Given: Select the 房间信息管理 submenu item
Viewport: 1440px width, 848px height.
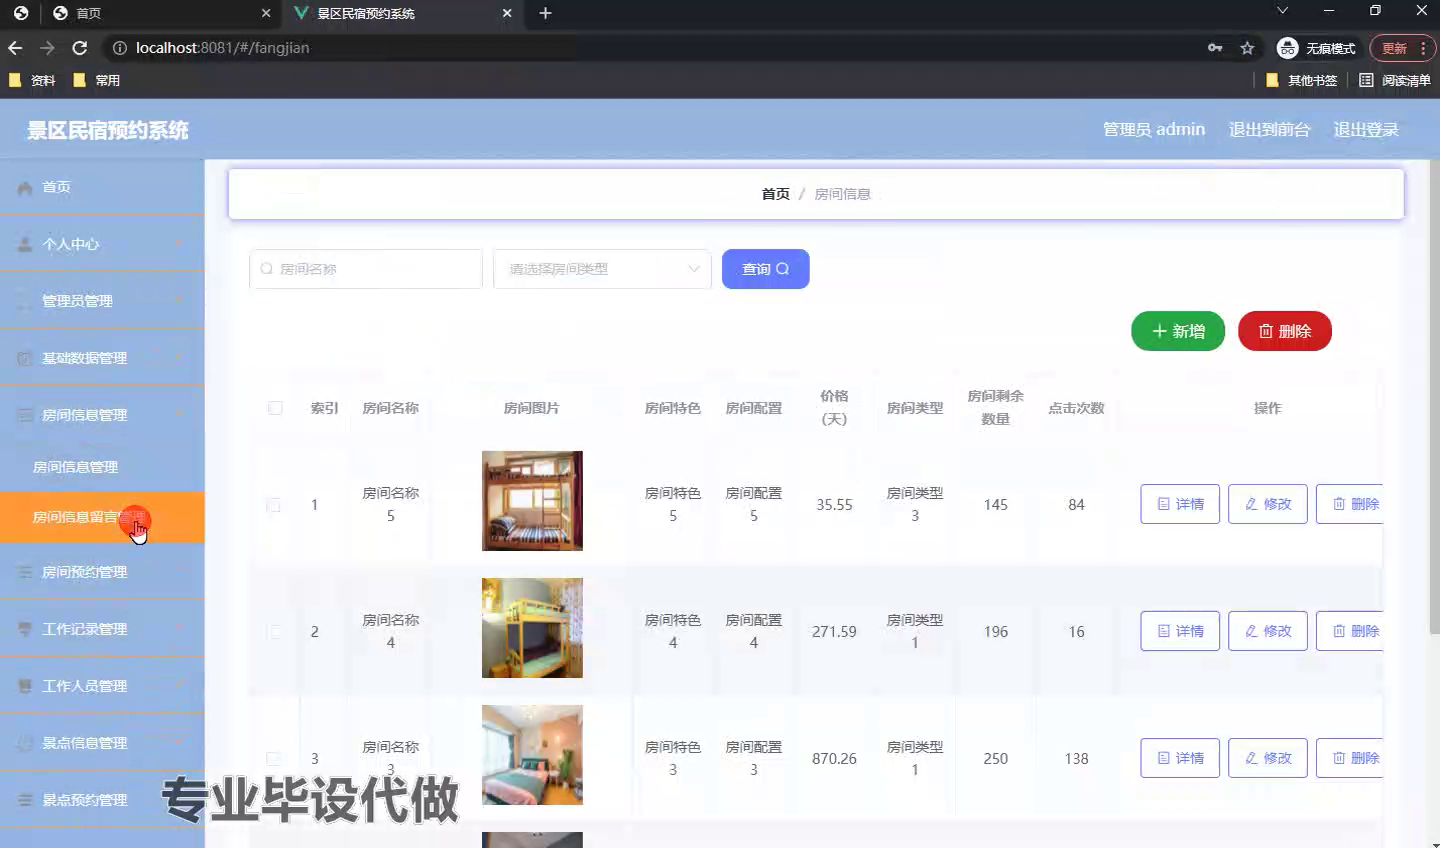Looking at the screenshot, I should (x=102, y=467).
